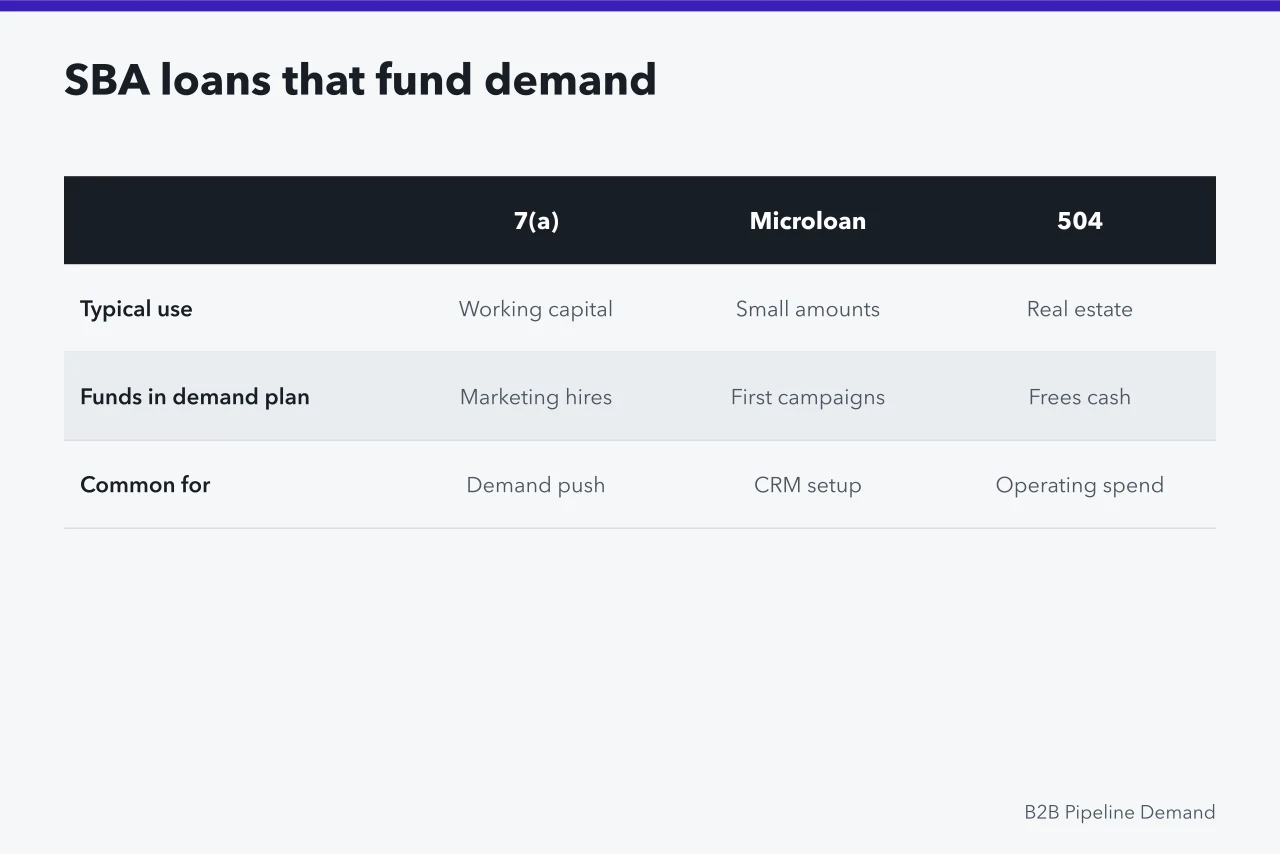Select the 'Typical use' row label
Screen dimensions: 1280x854
(136, 309)
